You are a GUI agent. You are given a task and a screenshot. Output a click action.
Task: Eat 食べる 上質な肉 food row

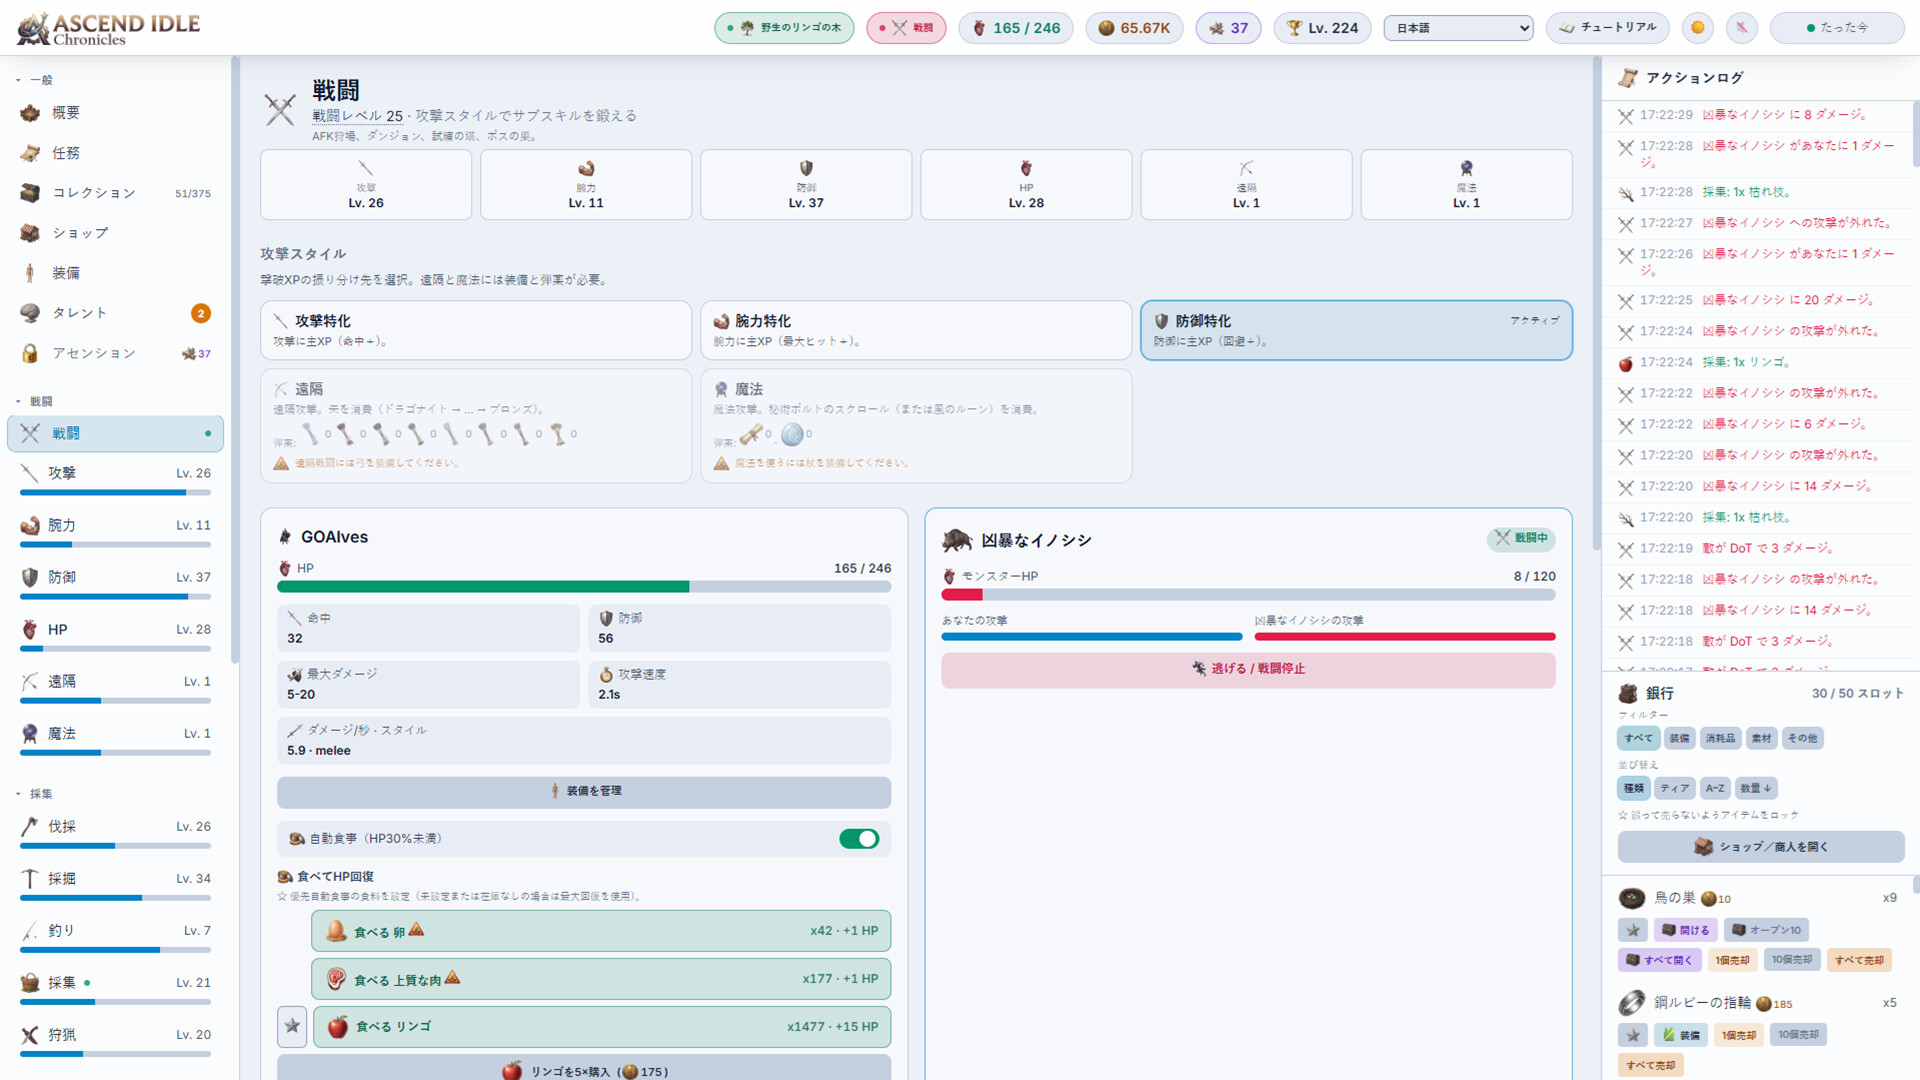pos(601,979)
